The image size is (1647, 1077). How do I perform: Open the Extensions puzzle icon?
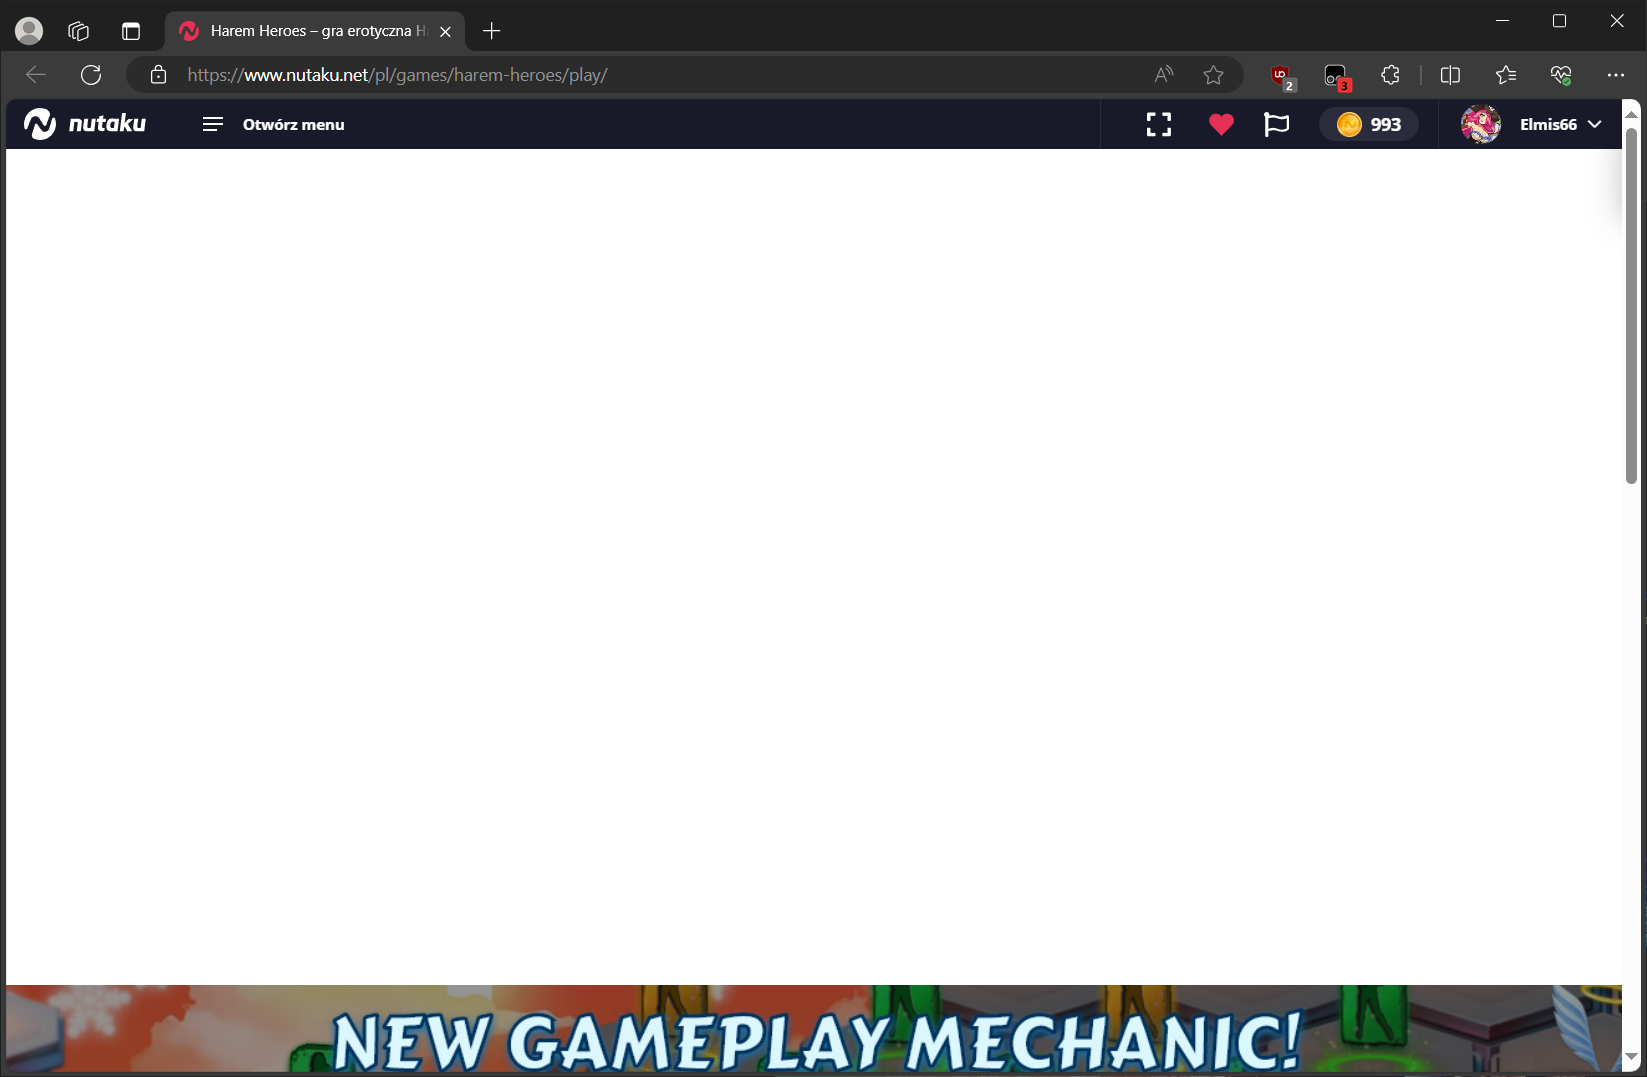(1390, 75)
